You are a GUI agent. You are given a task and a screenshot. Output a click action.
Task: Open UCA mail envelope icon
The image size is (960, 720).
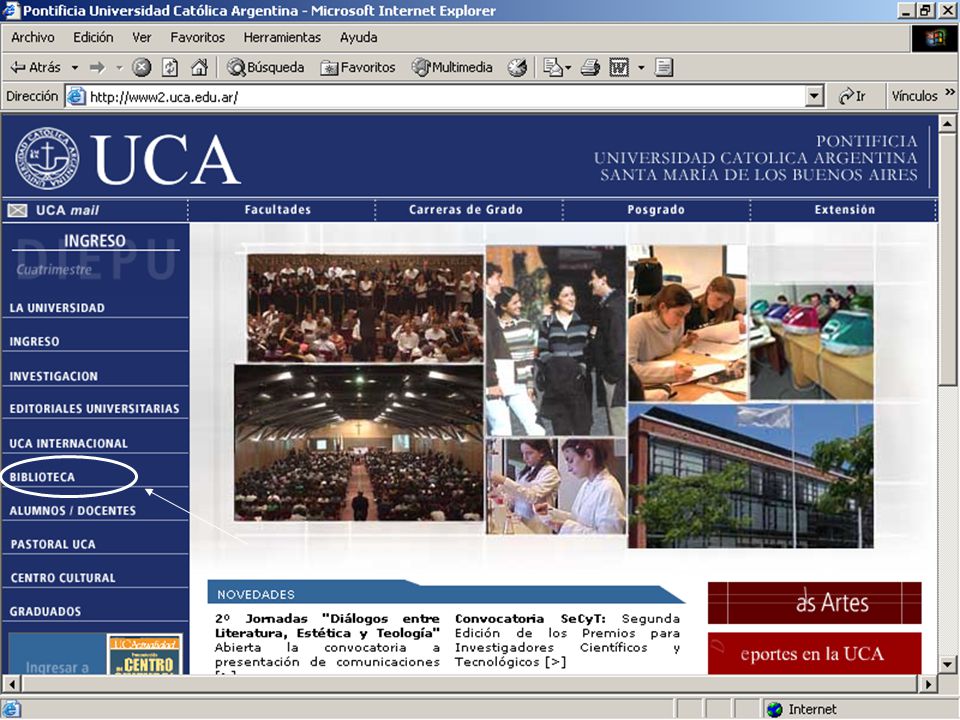[x=17, y=211]
